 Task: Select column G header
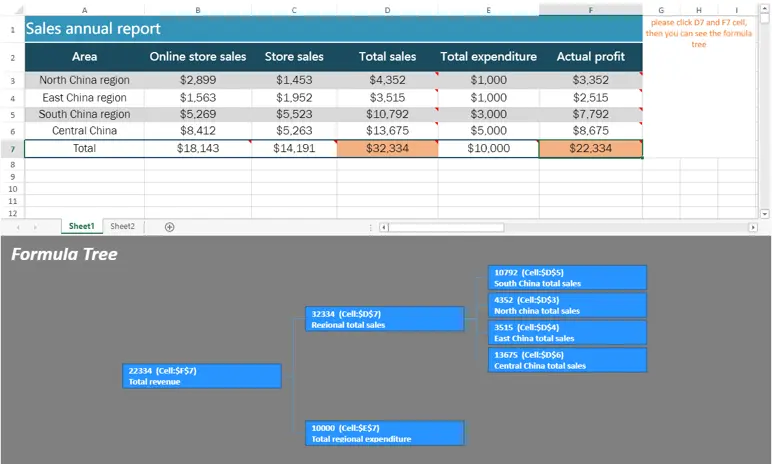pos(661,10)
